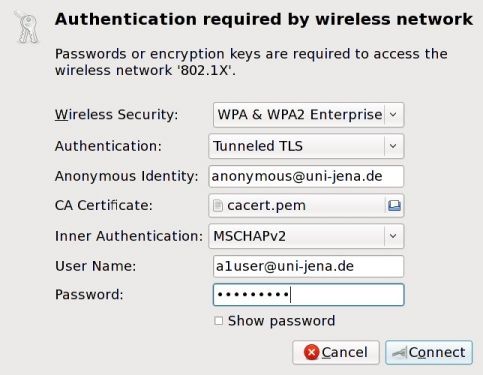
Task: Open the WPA & WPA2 Enterprise combo box
Action: [x=308, y=115]
